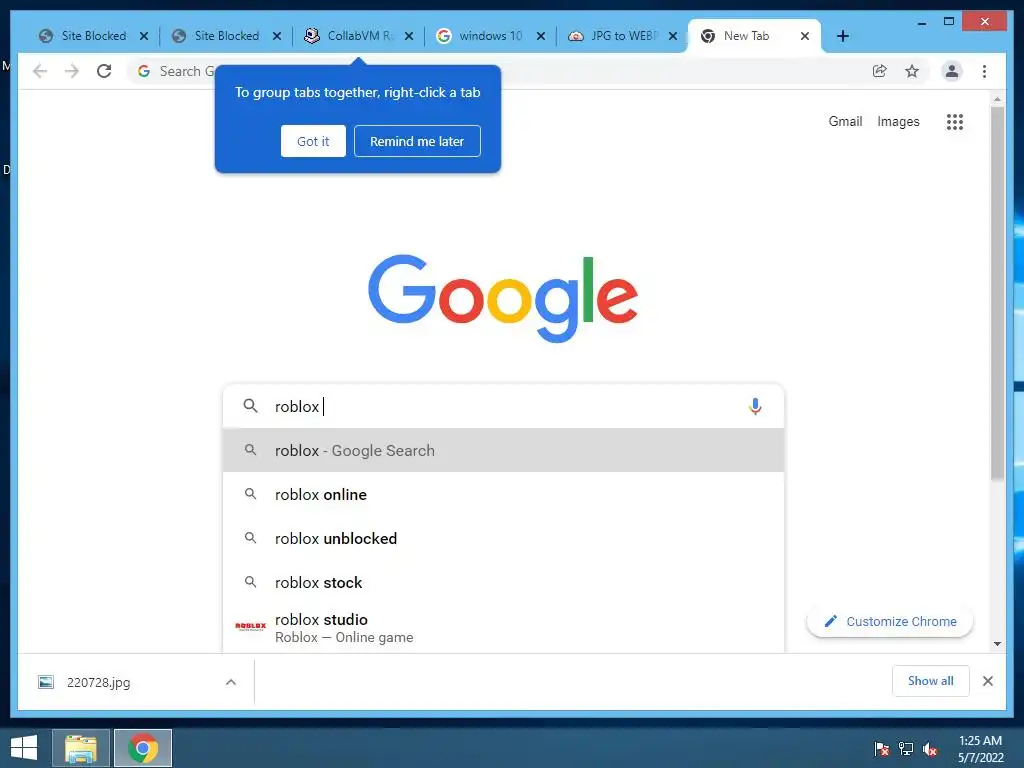Minimize the Chrome window
The width and height of the screenshot is (1024, 768).
921,22
